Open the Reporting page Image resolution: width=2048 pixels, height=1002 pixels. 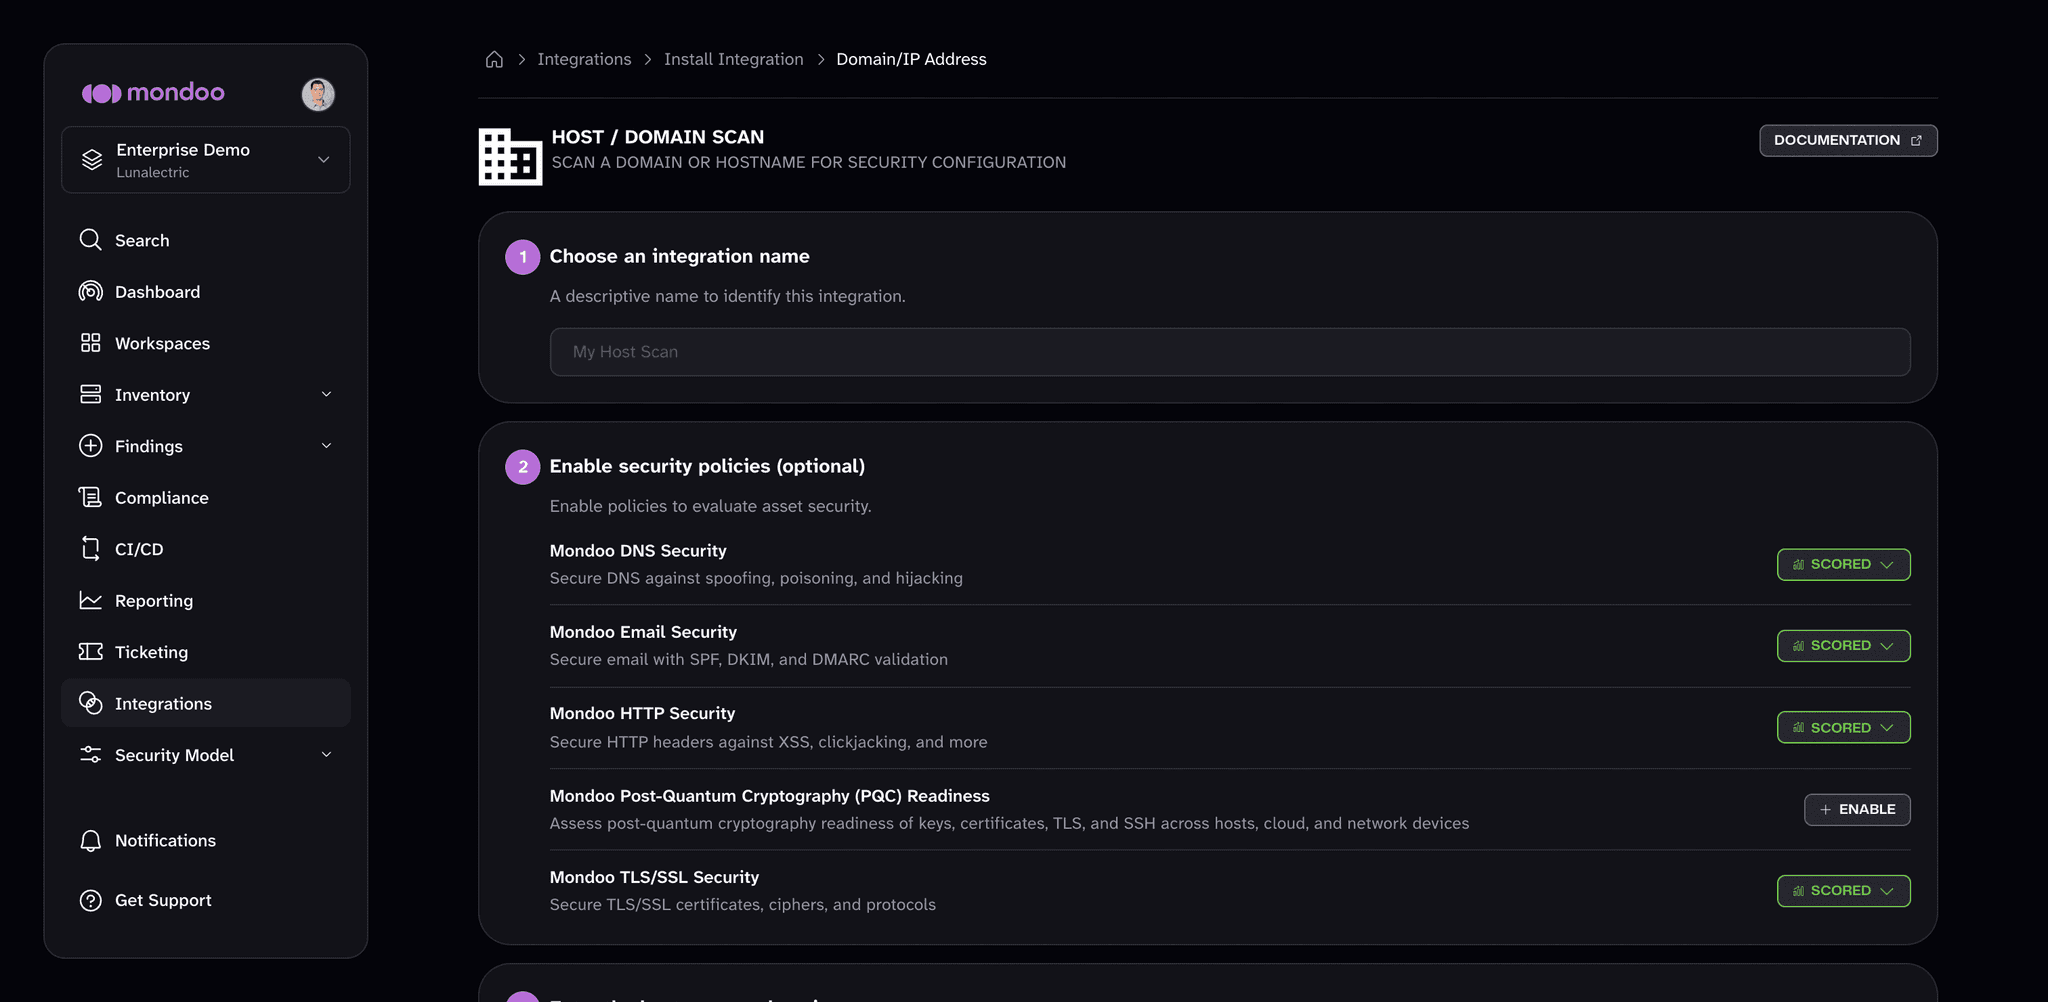(206, 601)
